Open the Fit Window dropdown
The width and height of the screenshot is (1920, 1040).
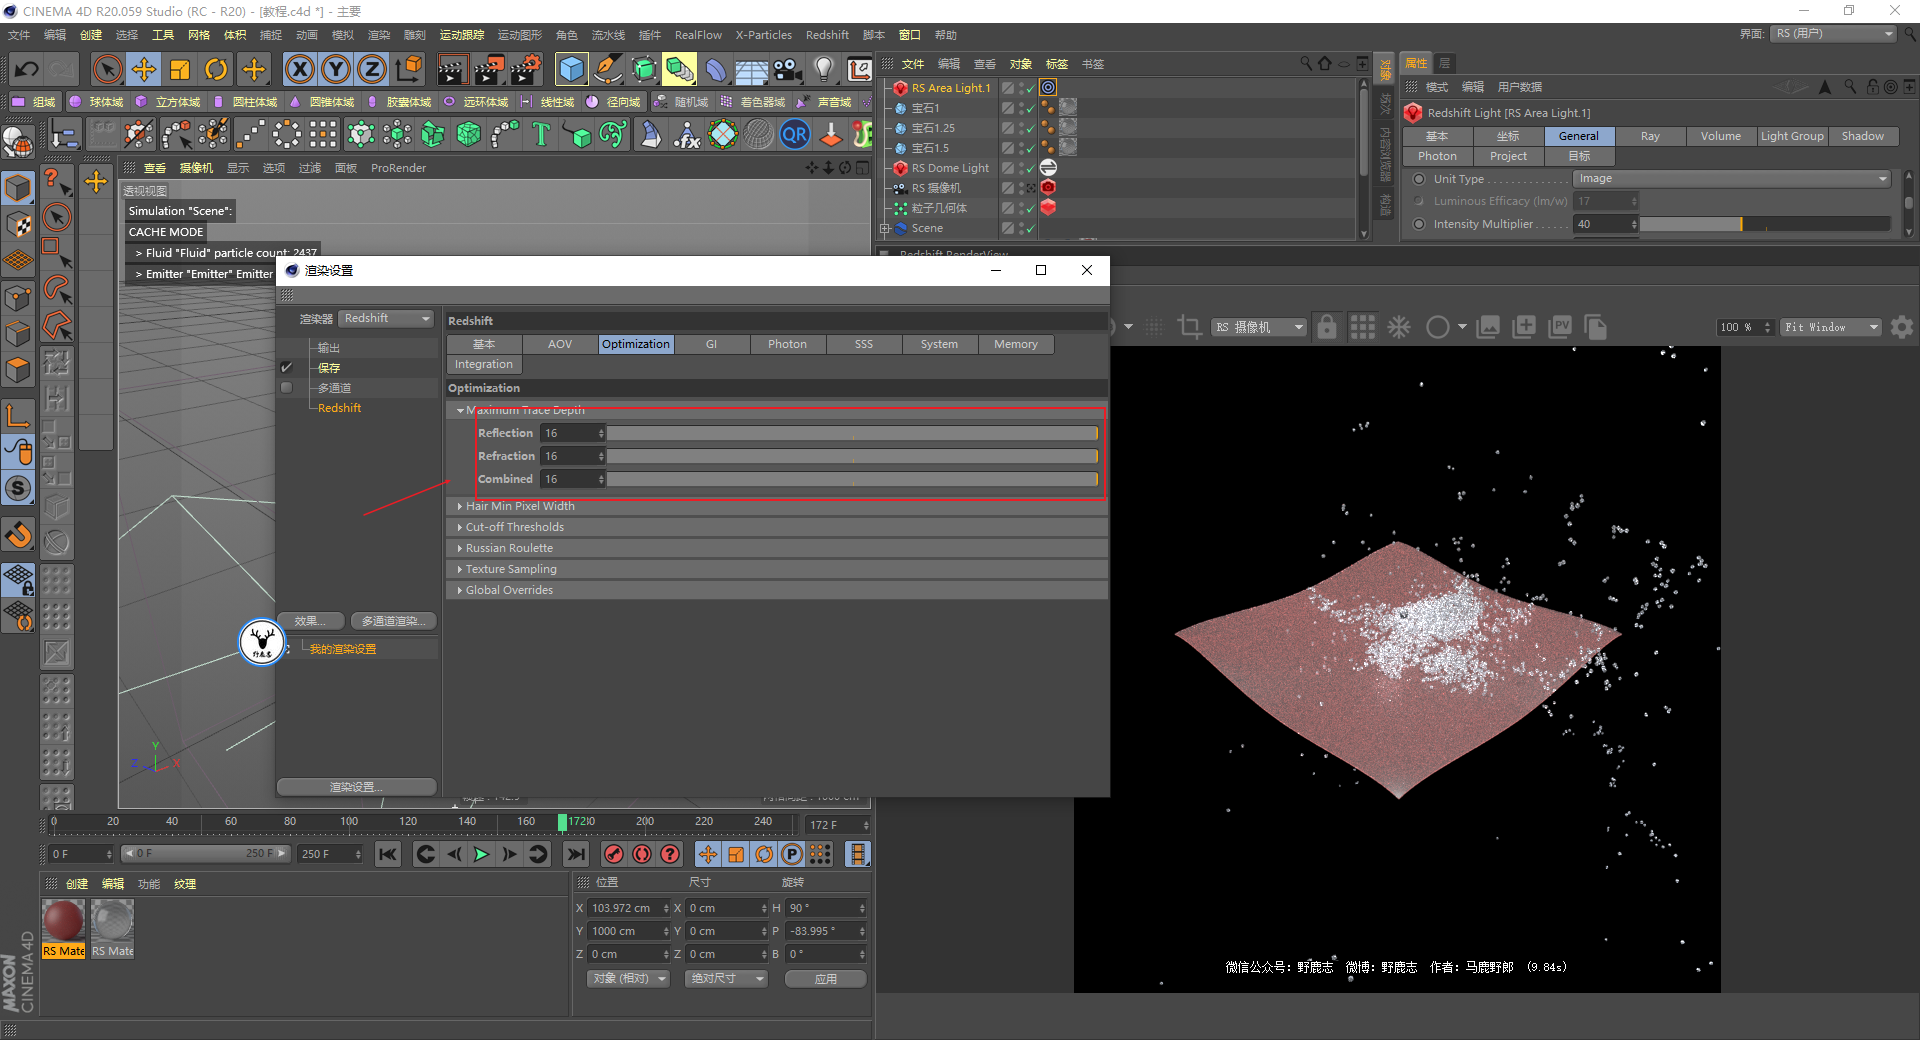point(1832,327)
